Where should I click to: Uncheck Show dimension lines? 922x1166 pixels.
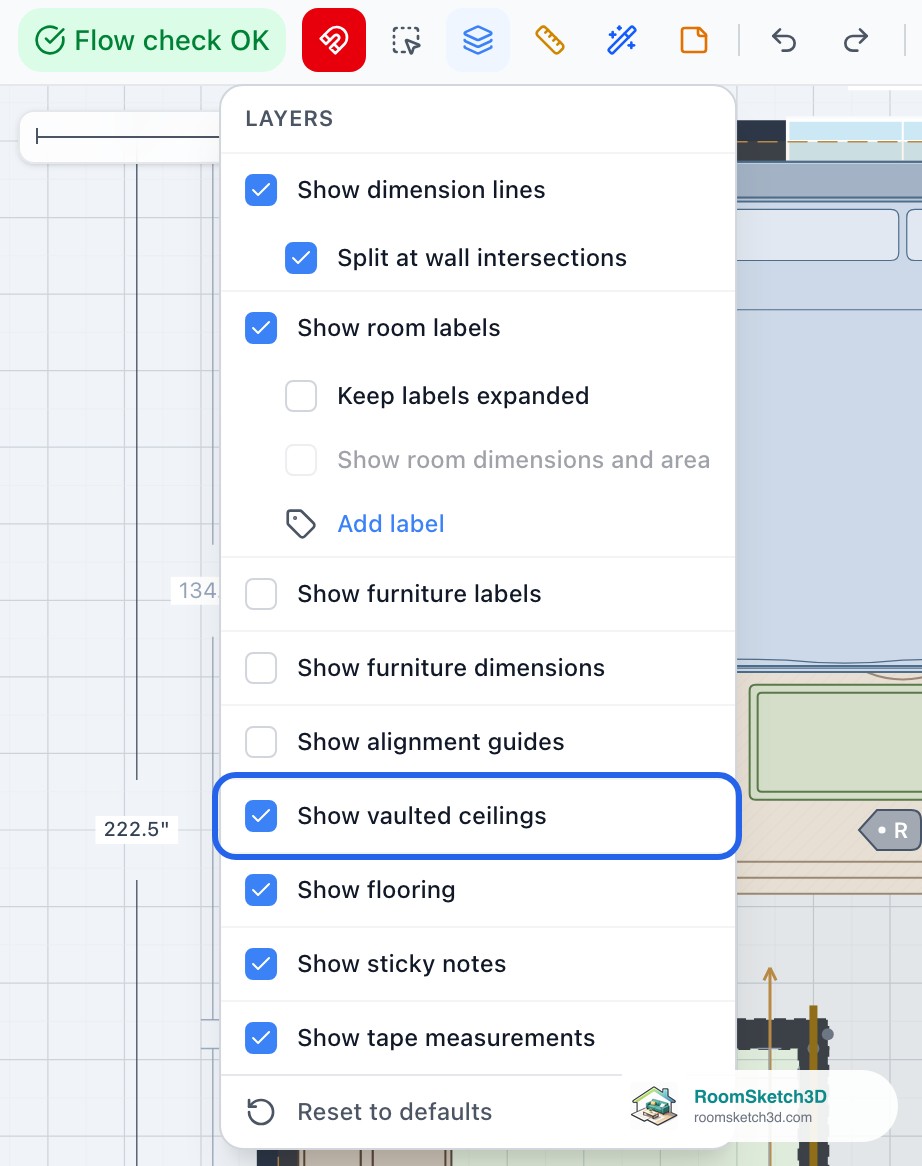pyautogui.click(x=261, y=190)
